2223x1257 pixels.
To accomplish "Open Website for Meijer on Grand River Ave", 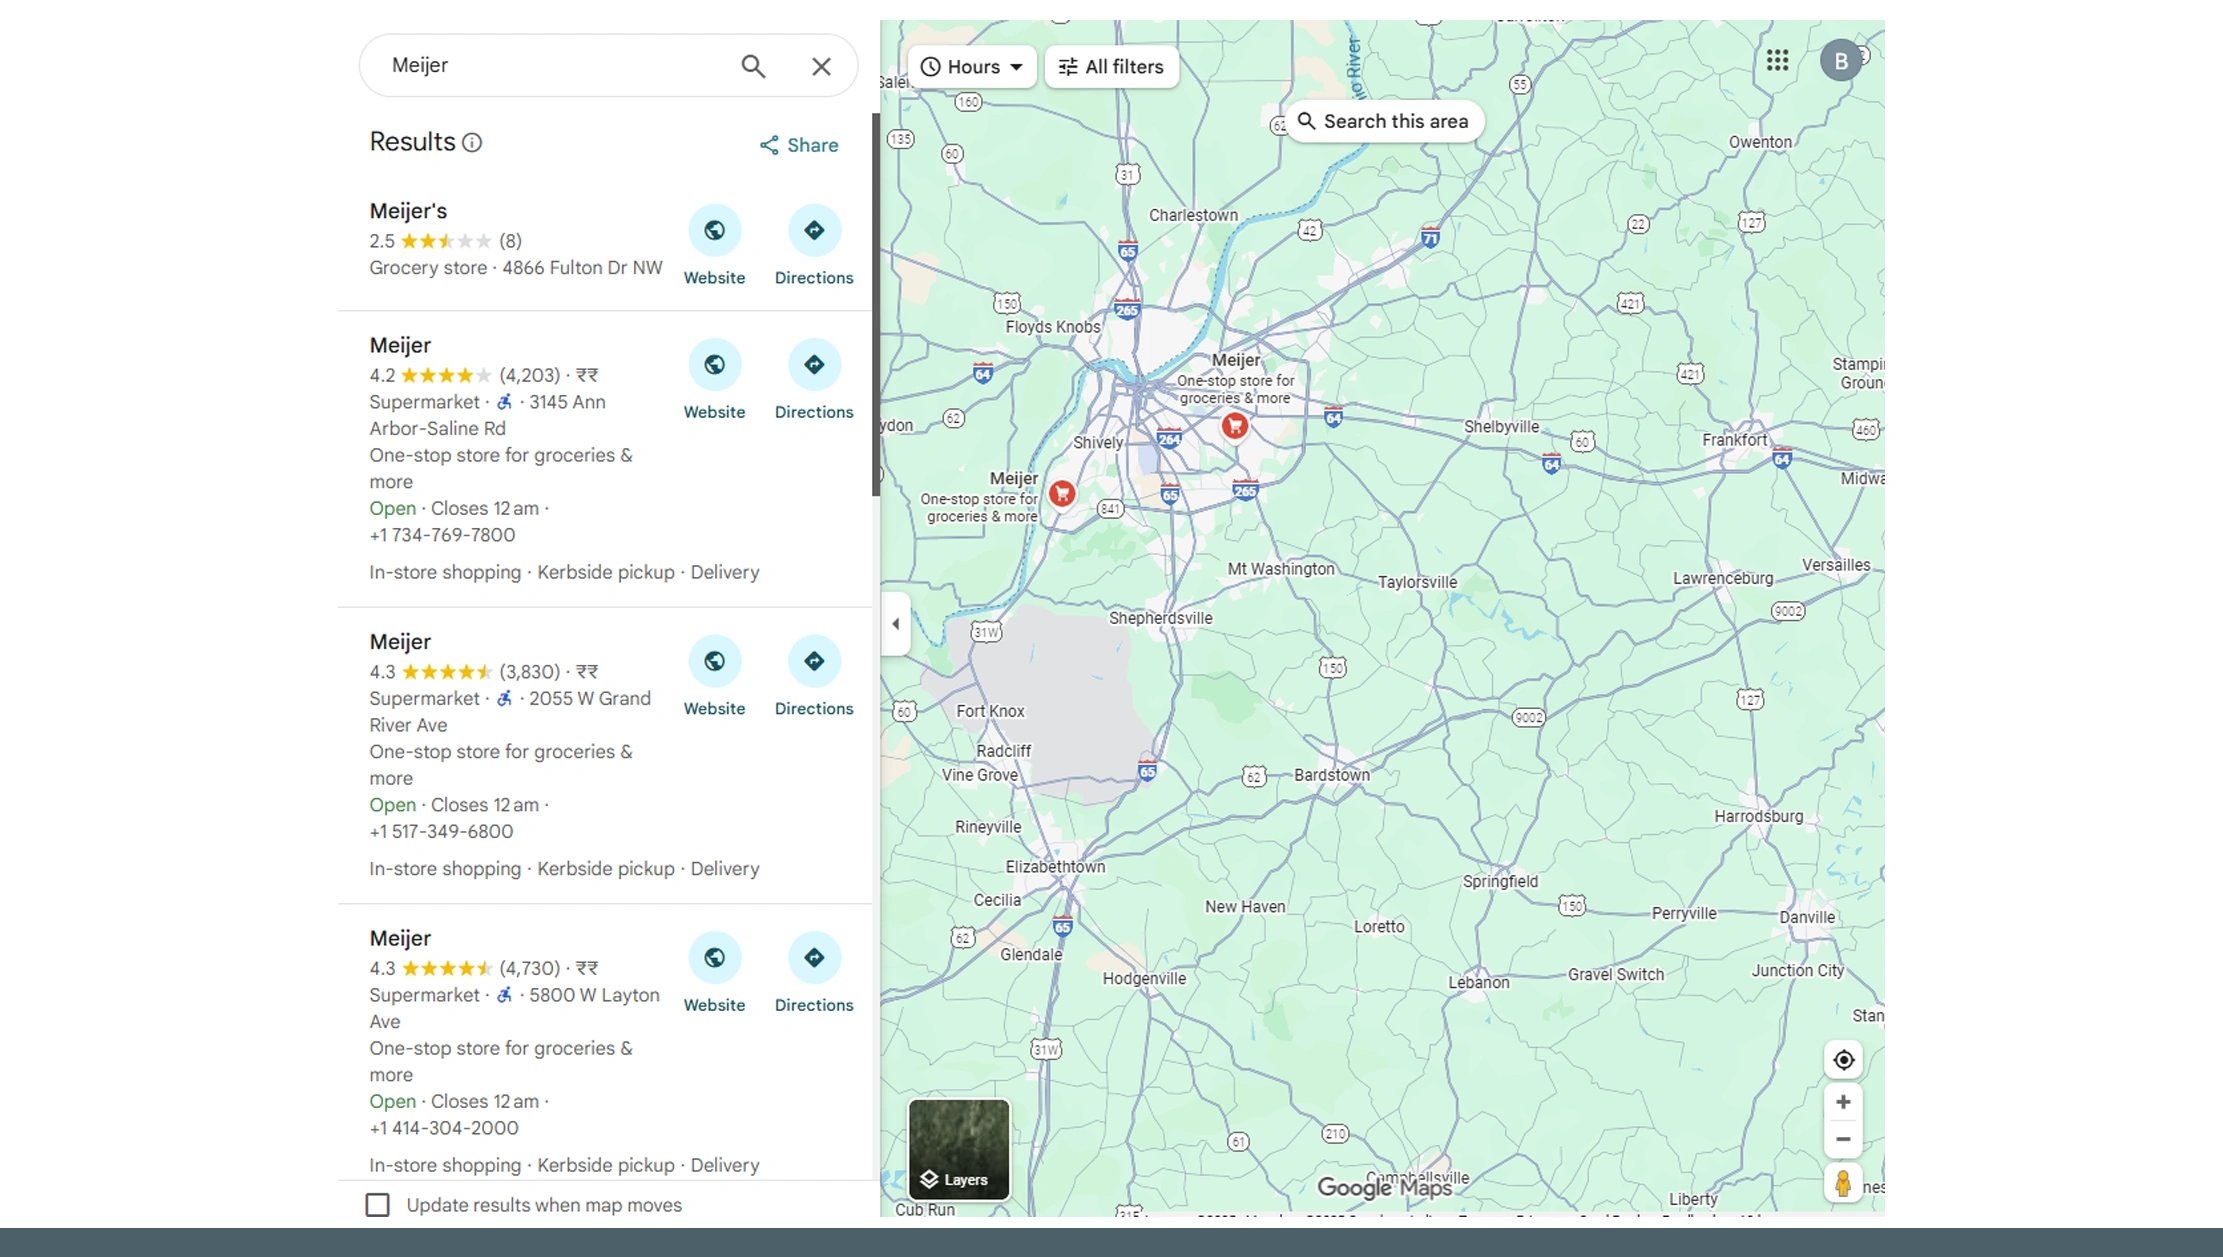I will (714, 660).
